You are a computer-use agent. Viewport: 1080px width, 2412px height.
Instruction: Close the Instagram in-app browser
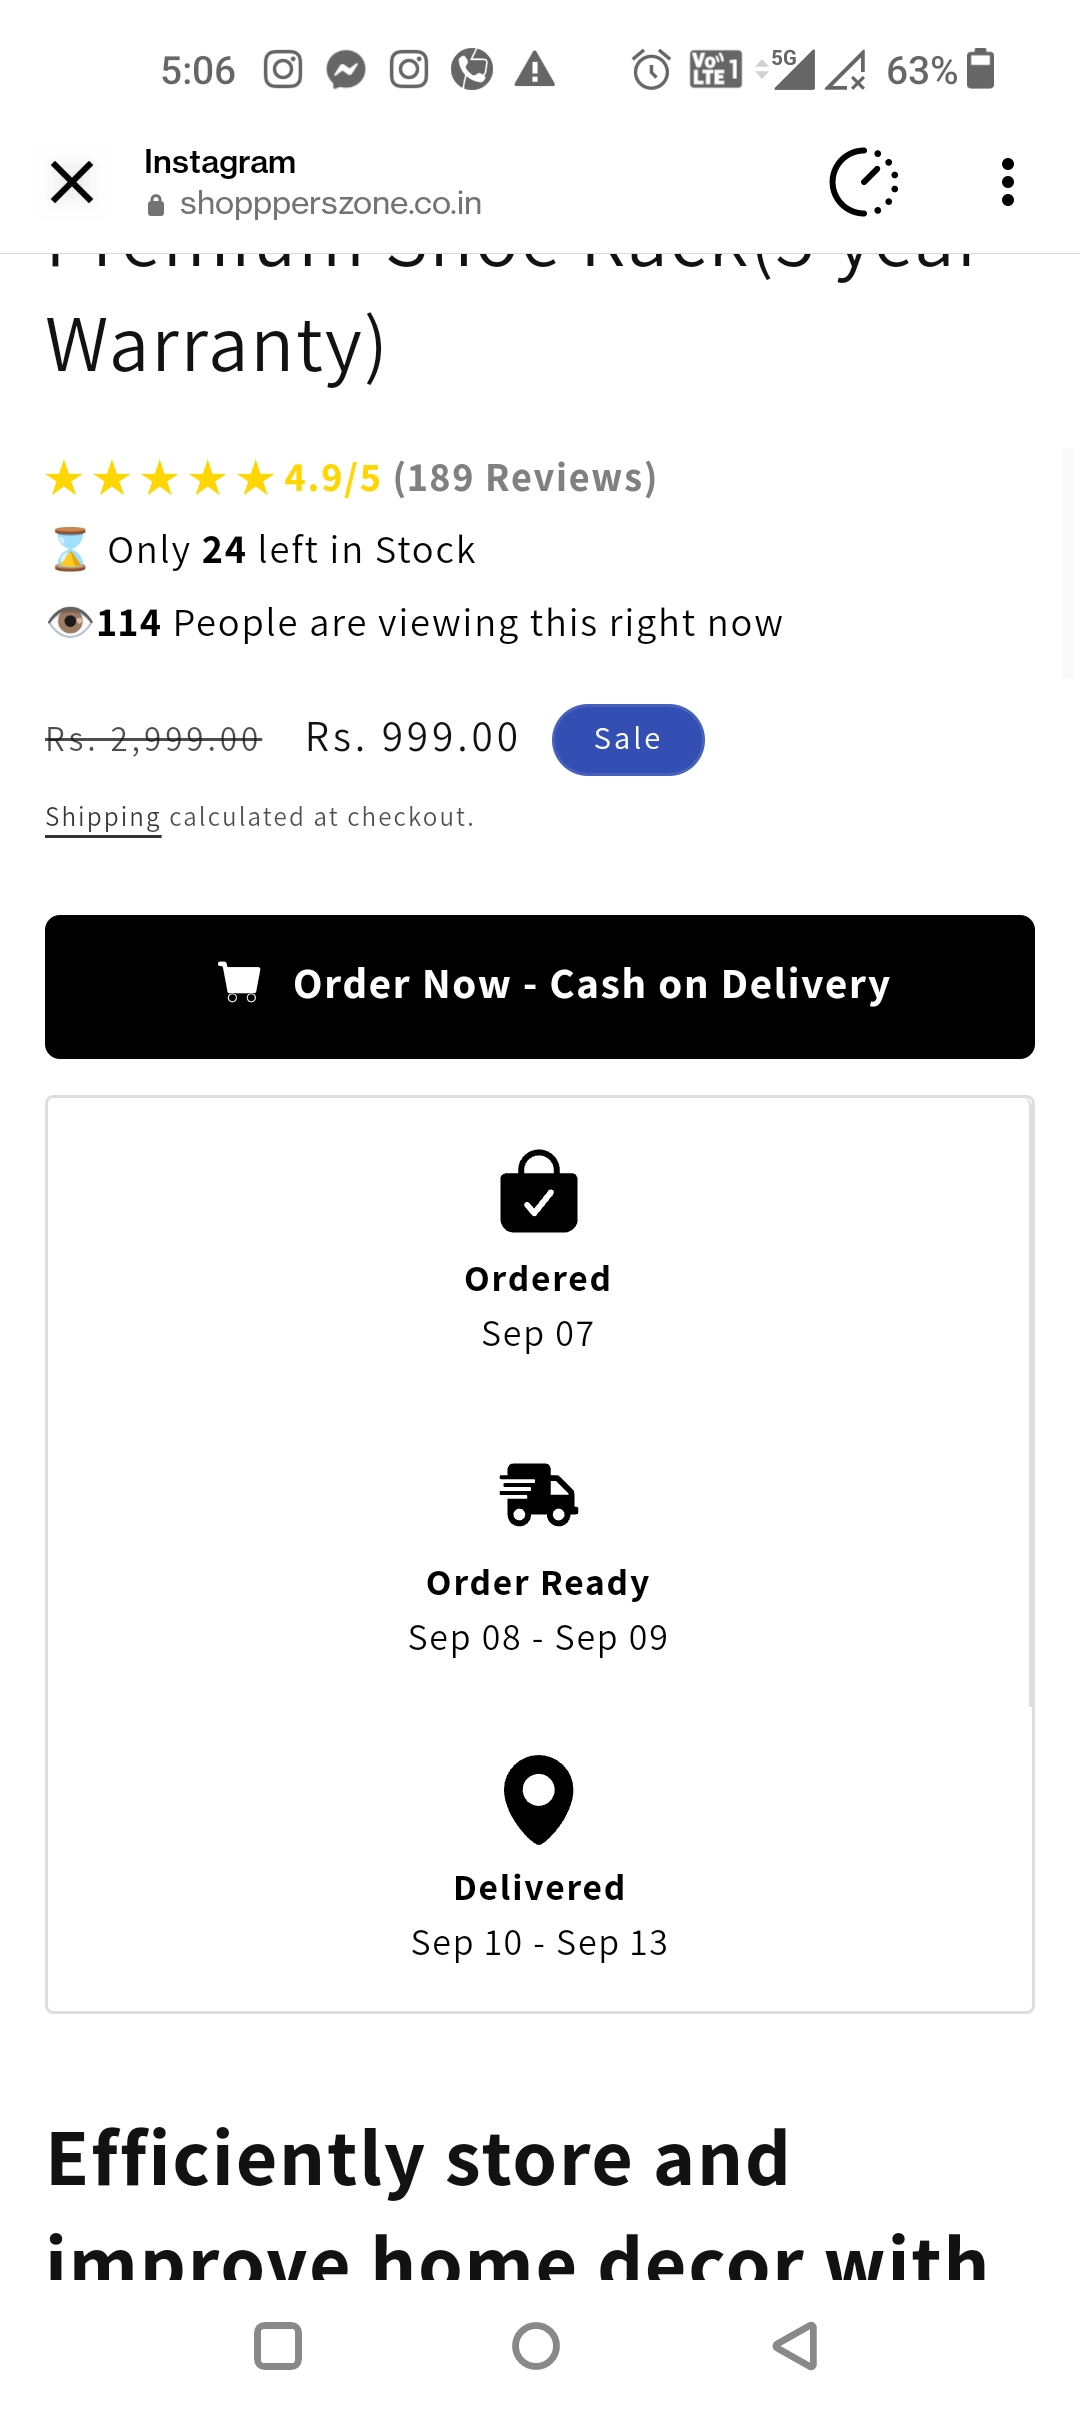(72, 182)
